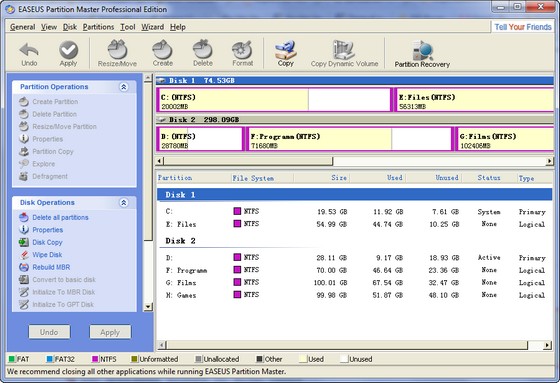Click Delete all partitions
Image resolution: width=560 pixels, height=383 pixels.
pos(54,218)
